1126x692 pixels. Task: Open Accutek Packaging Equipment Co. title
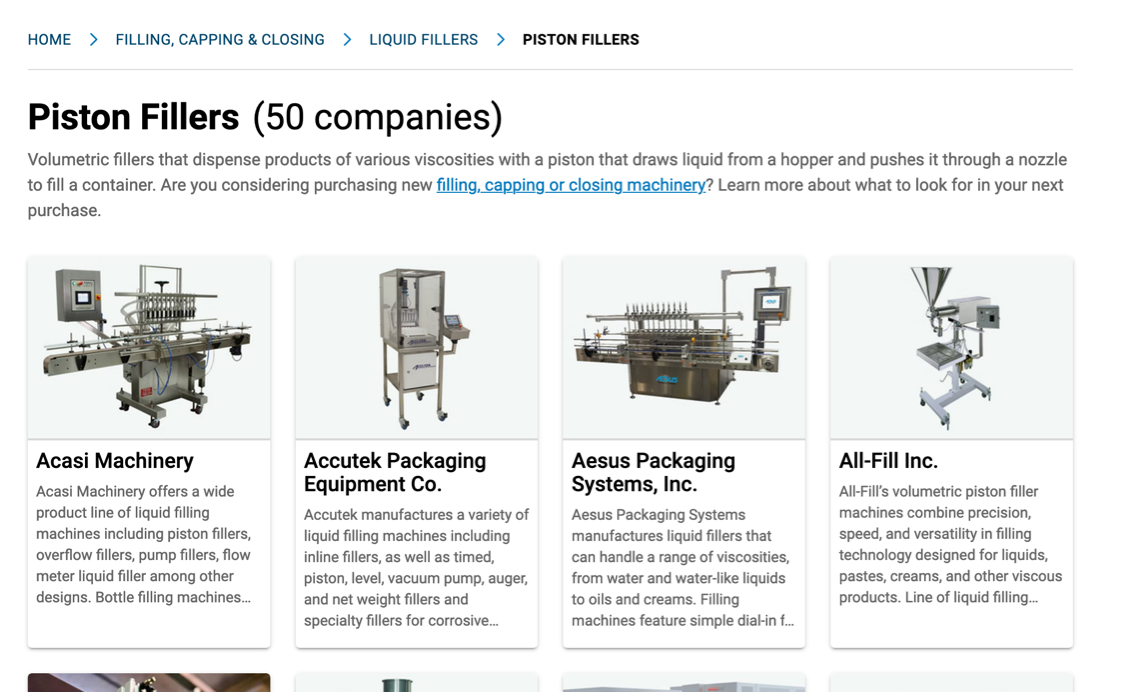395,472
